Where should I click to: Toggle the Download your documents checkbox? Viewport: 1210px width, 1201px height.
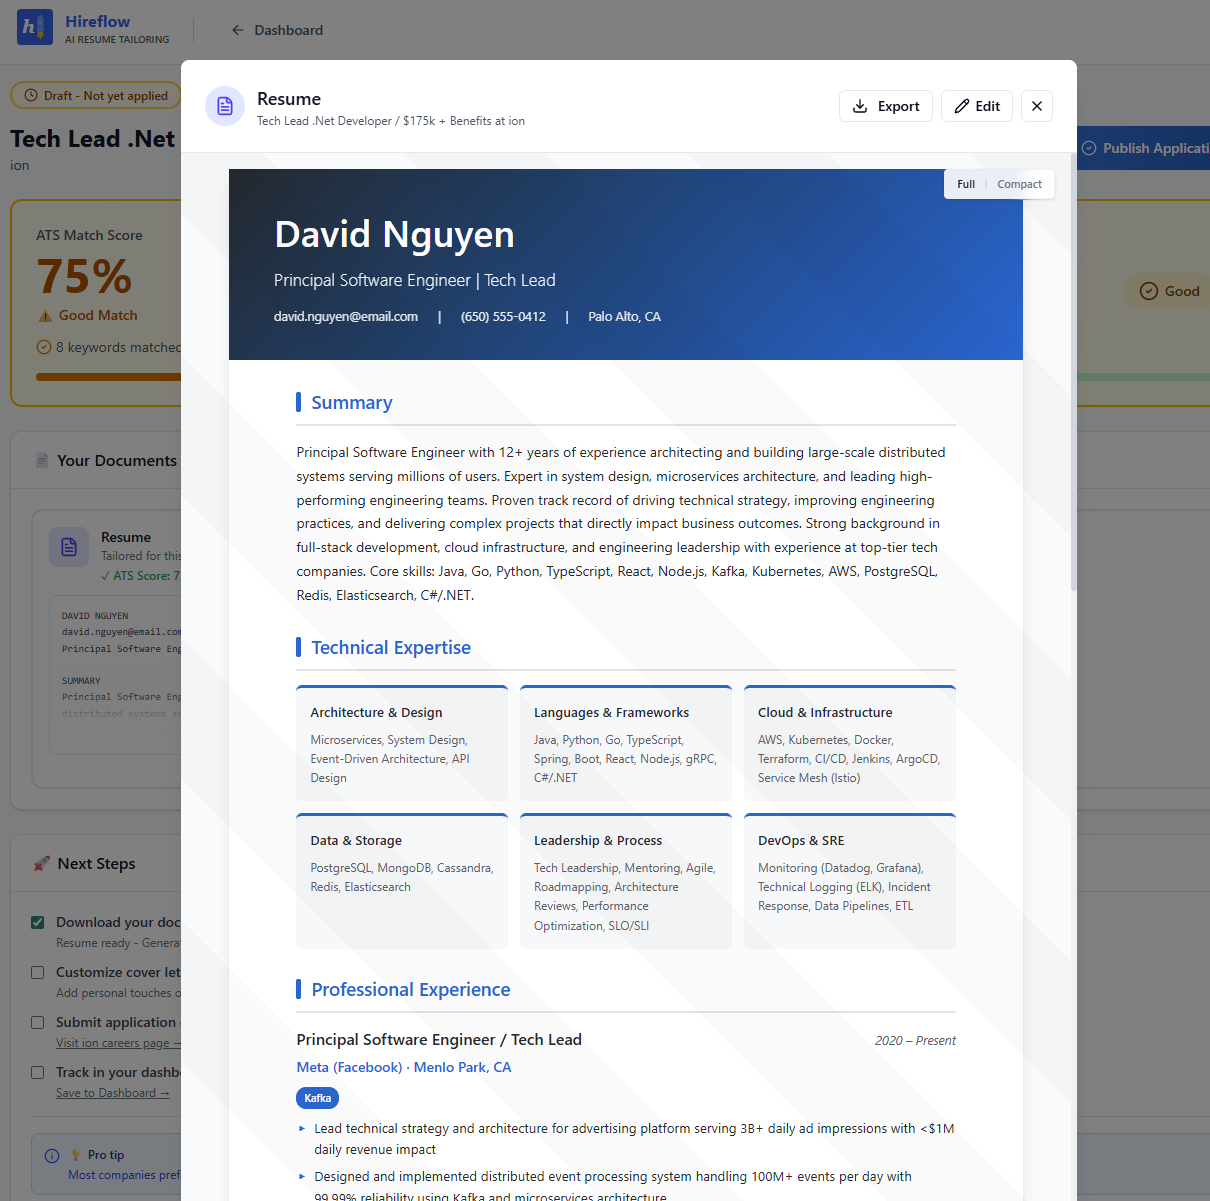[38, 922]
